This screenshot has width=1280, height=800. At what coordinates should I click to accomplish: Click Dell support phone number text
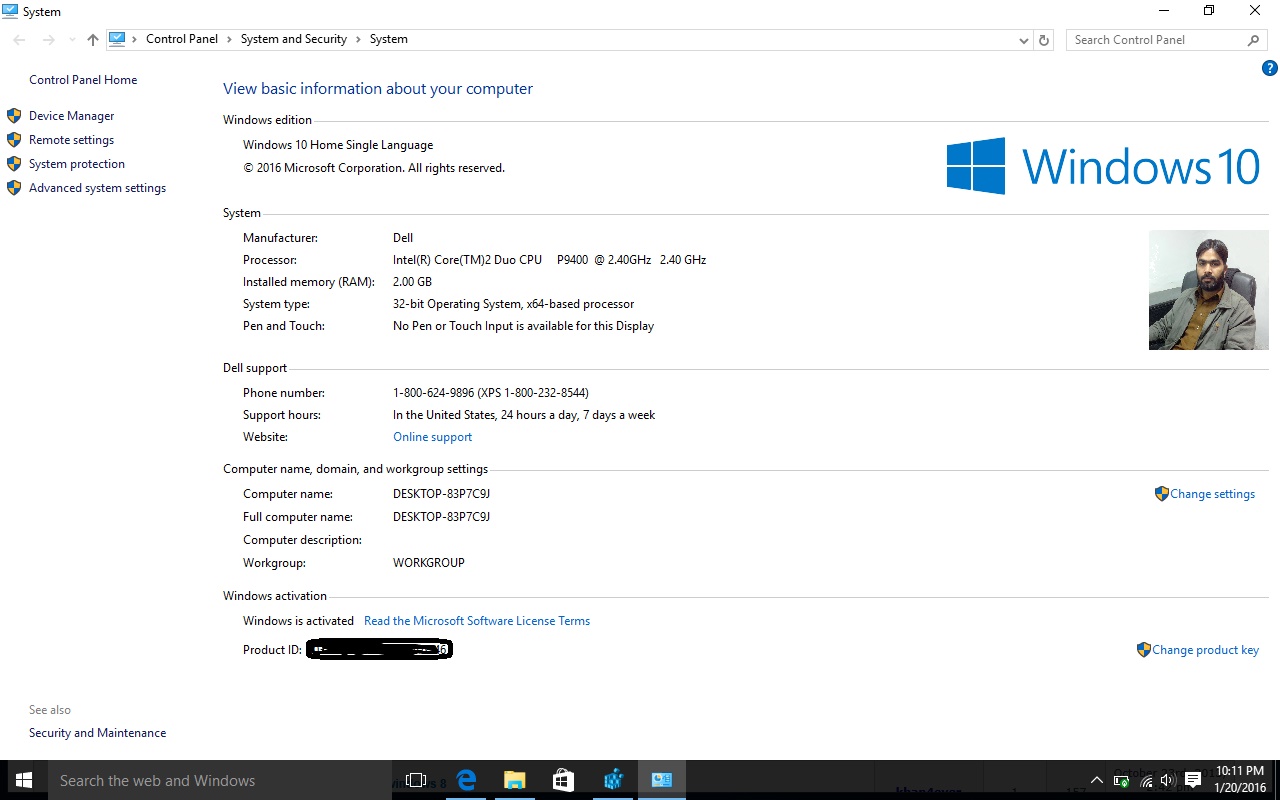click(x=491, y=393)
